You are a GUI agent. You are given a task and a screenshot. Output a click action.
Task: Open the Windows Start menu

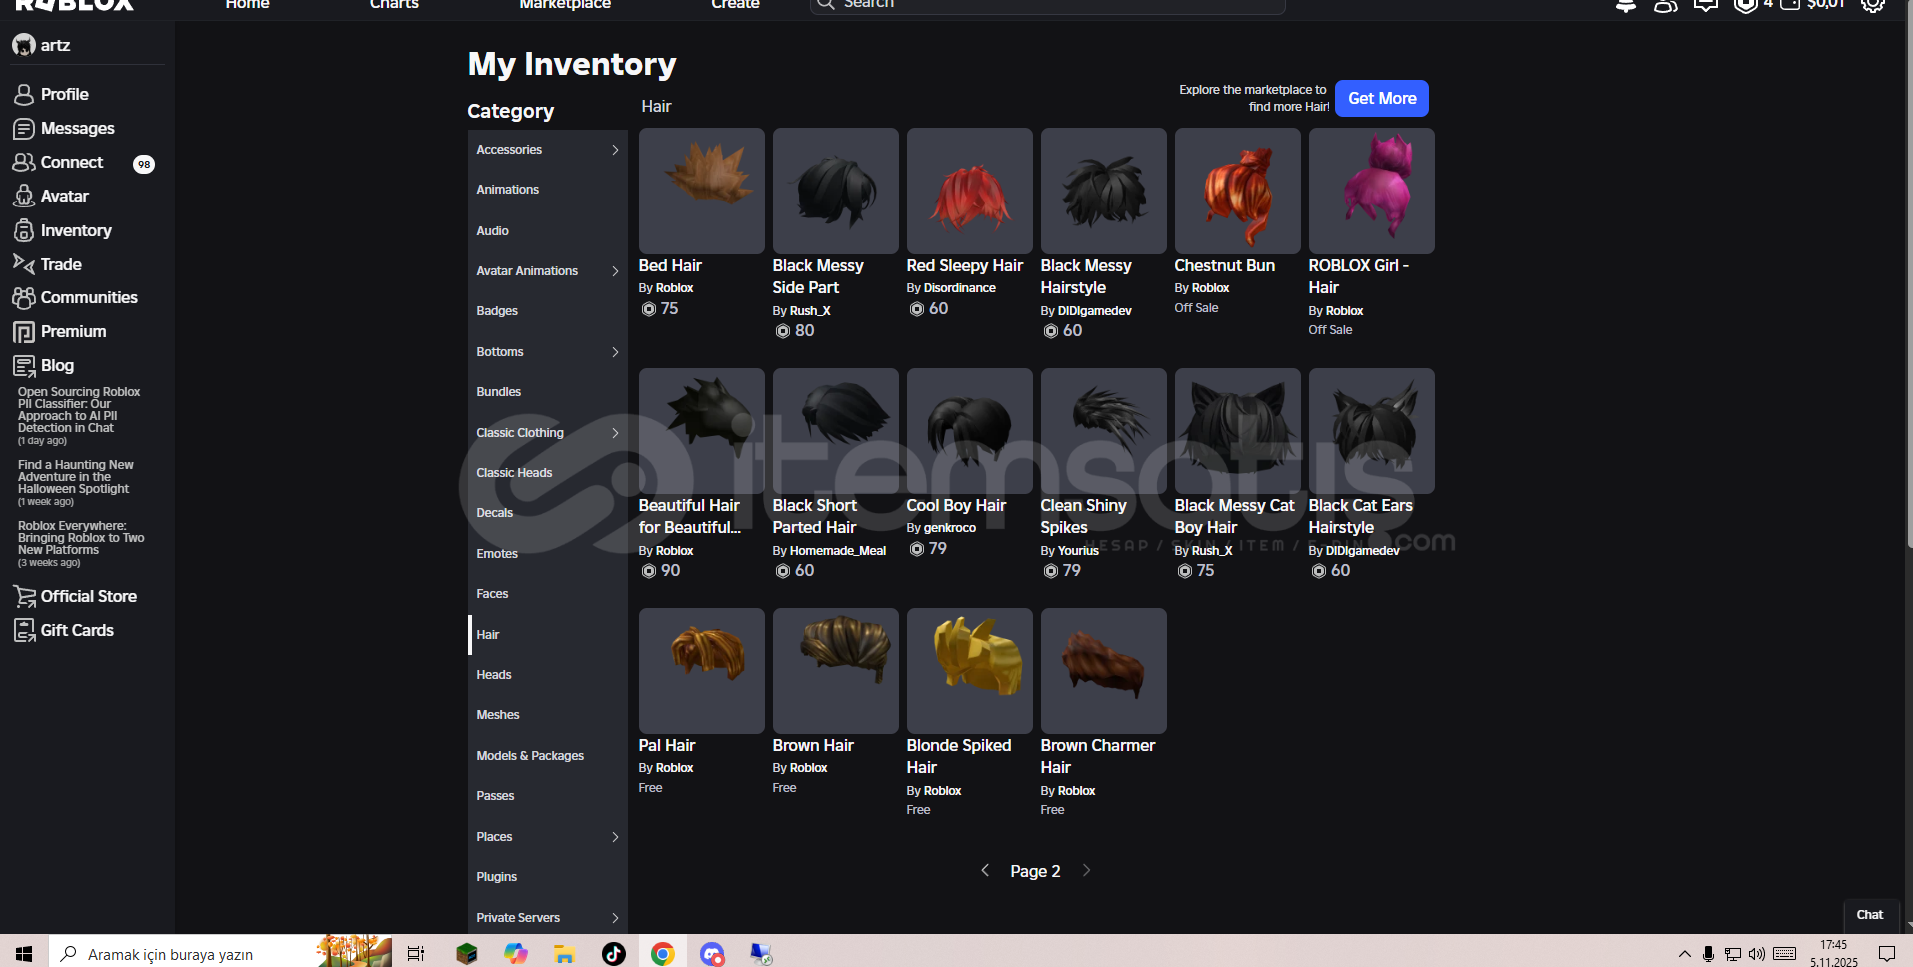point(24,953)
